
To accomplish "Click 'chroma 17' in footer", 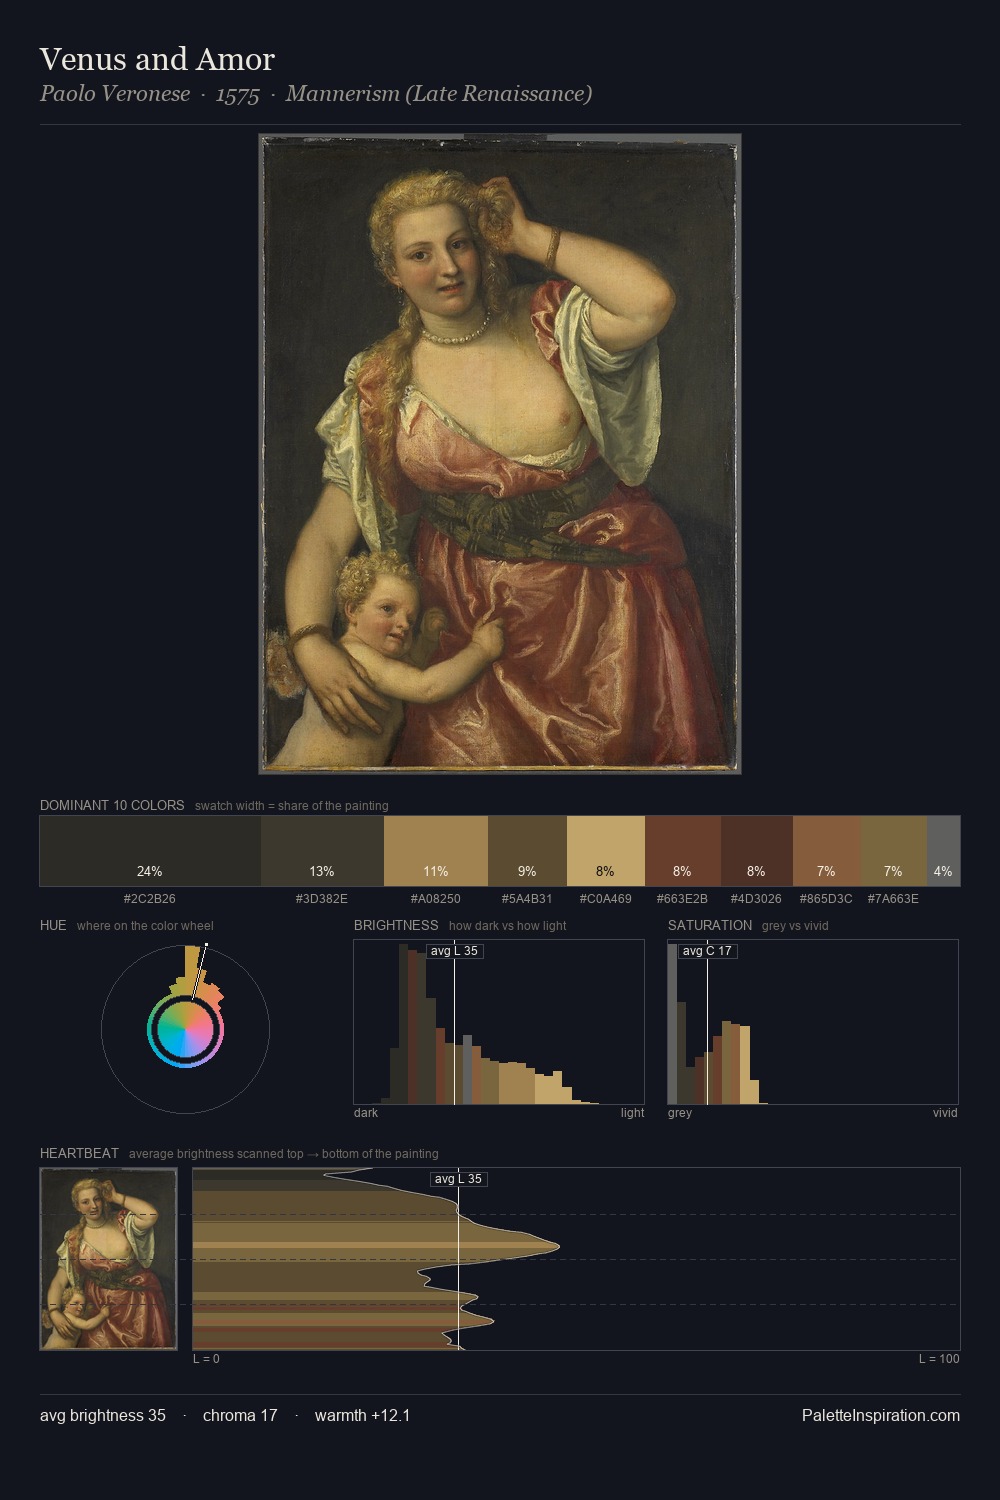I will tap(240, 1416).
